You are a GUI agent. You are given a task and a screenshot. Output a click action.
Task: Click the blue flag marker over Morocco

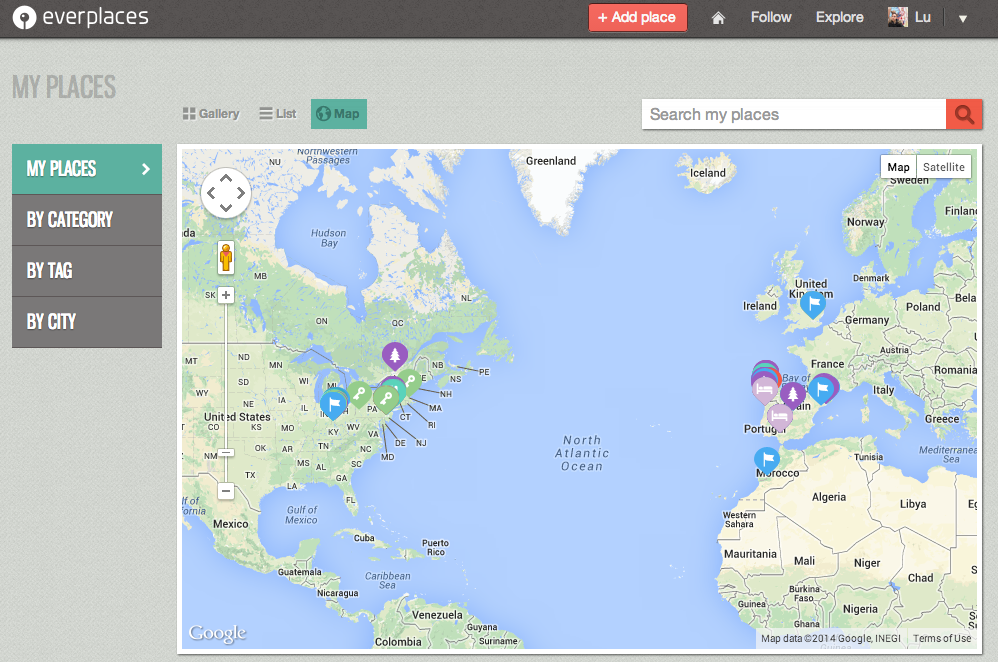point(767,459)
